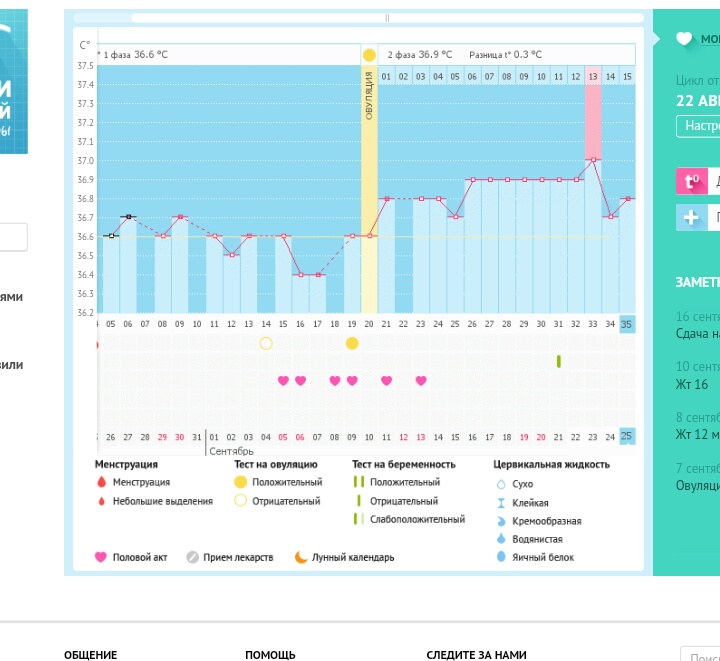The width and height of the screenshot is (720, 661).
Task: Click the pink heart legend icon for Половой акт
Action: point(101,557)
